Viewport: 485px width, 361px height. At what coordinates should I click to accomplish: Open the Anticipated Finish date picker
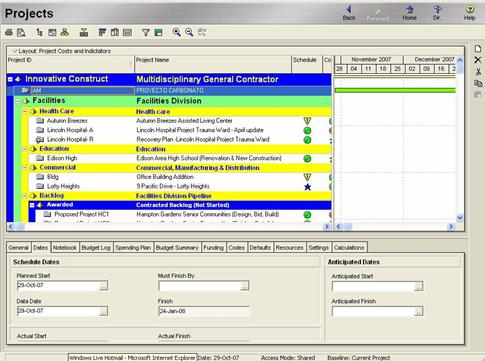(419, 312)
